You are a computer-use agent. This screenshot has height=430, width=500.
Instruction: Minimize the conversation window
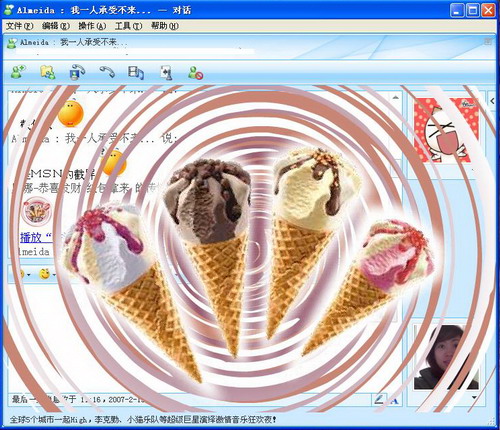tap(457, 10)
